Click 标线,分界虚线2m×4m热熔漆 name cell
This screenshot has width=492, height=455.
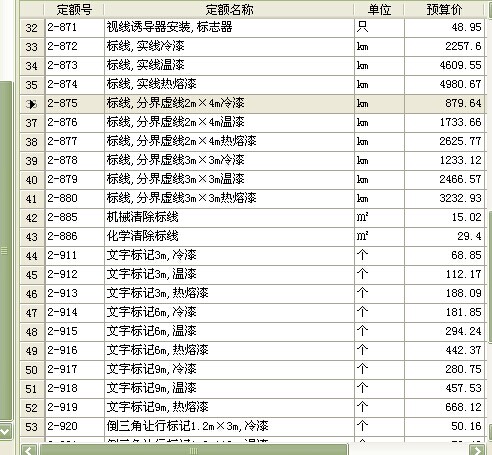point(229,142)
